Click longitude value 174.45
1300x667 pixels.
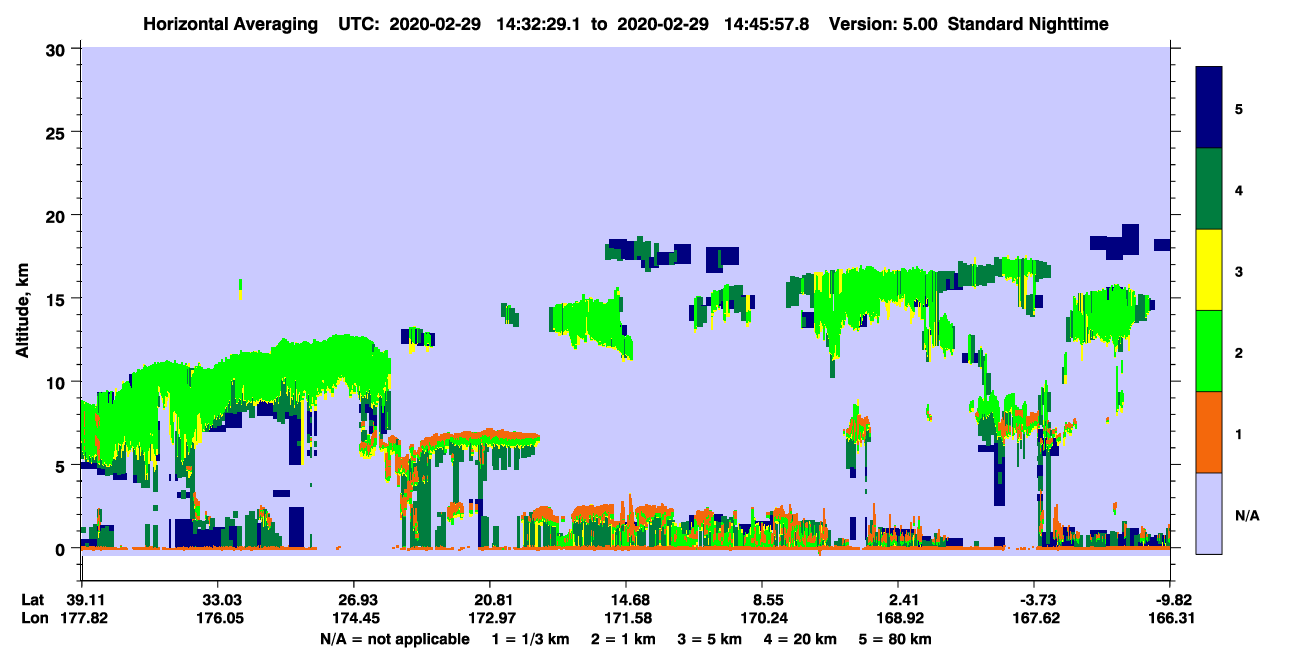(x=354, y=618)
